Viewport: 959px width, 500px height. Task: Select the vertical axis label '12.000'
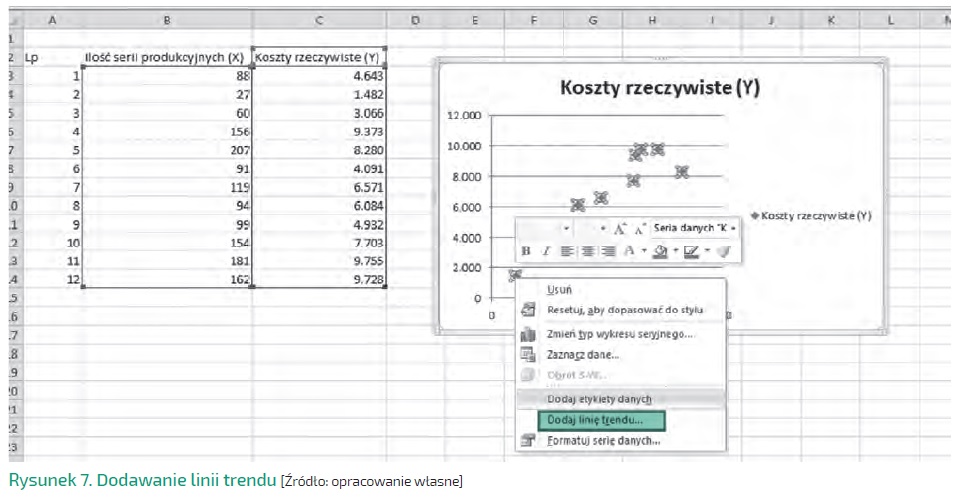pyautogui.click(x=464, y=116)
